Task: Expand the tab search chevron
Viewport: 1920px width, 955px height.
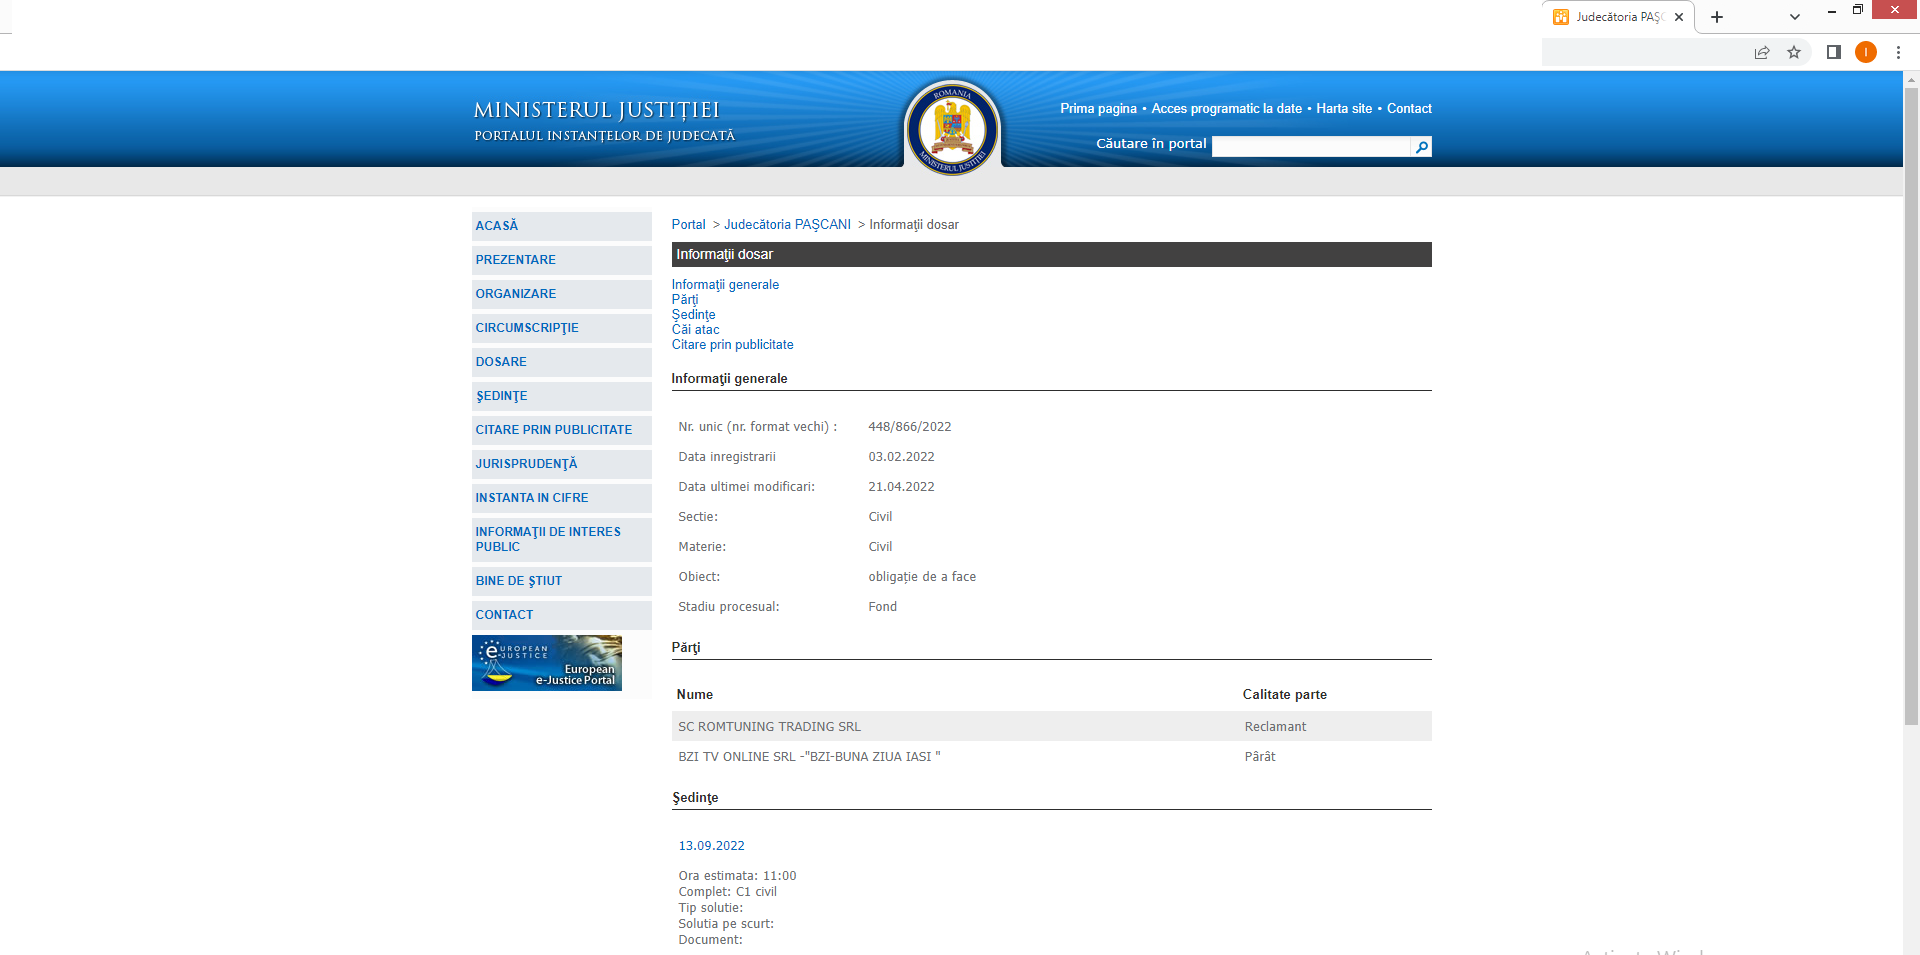Action: click(x=1795, y=17)
